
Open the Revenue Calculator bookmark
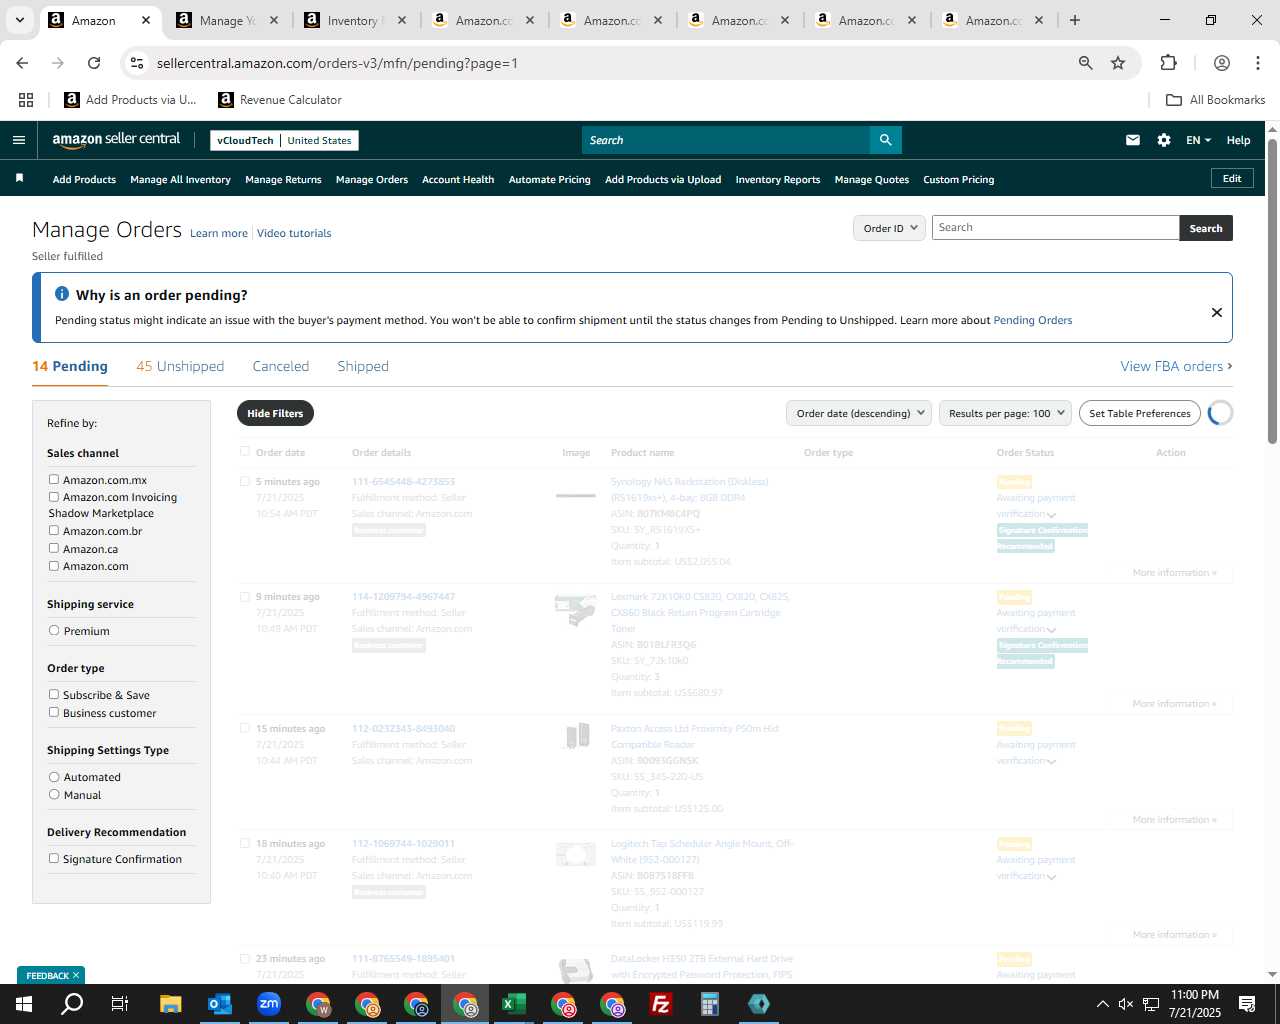pos(280,100)
